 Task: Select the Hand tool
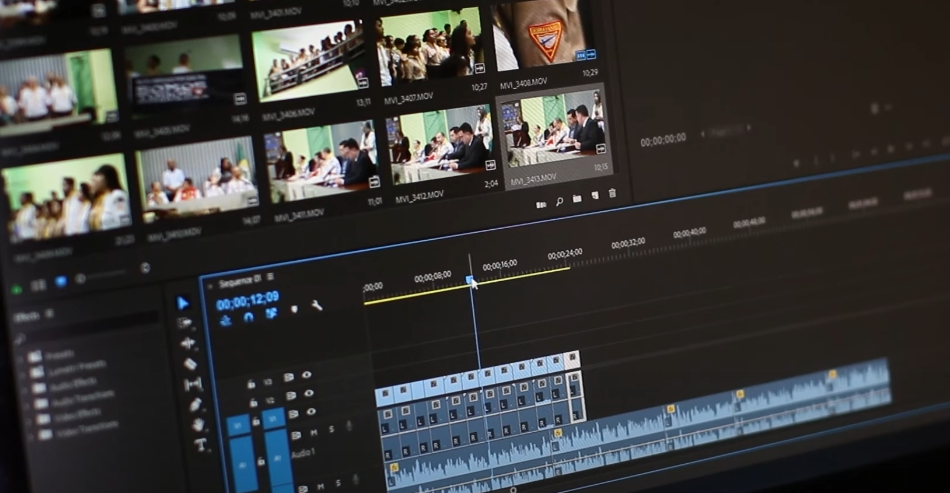[198, 425]
